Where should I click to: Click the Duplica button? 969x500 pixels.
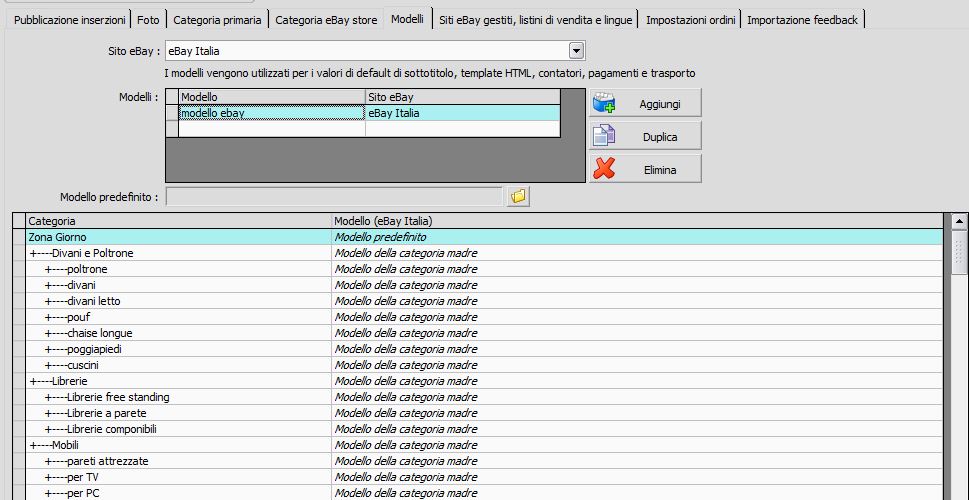(645, 136)
